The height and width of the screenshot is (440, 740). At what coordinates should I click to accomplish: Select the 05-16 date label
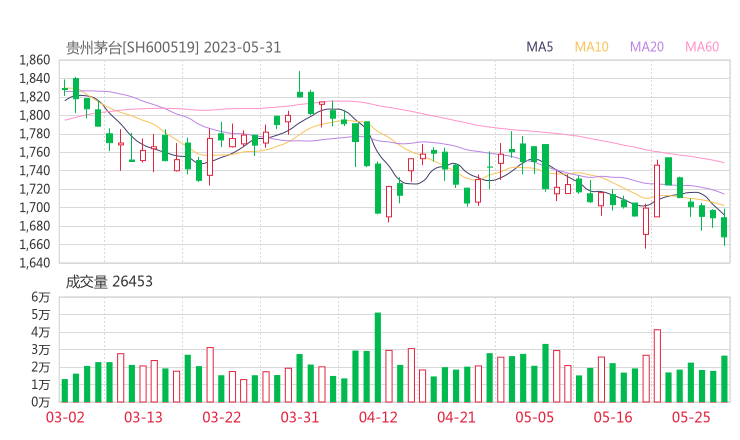[x=613, y=417]
